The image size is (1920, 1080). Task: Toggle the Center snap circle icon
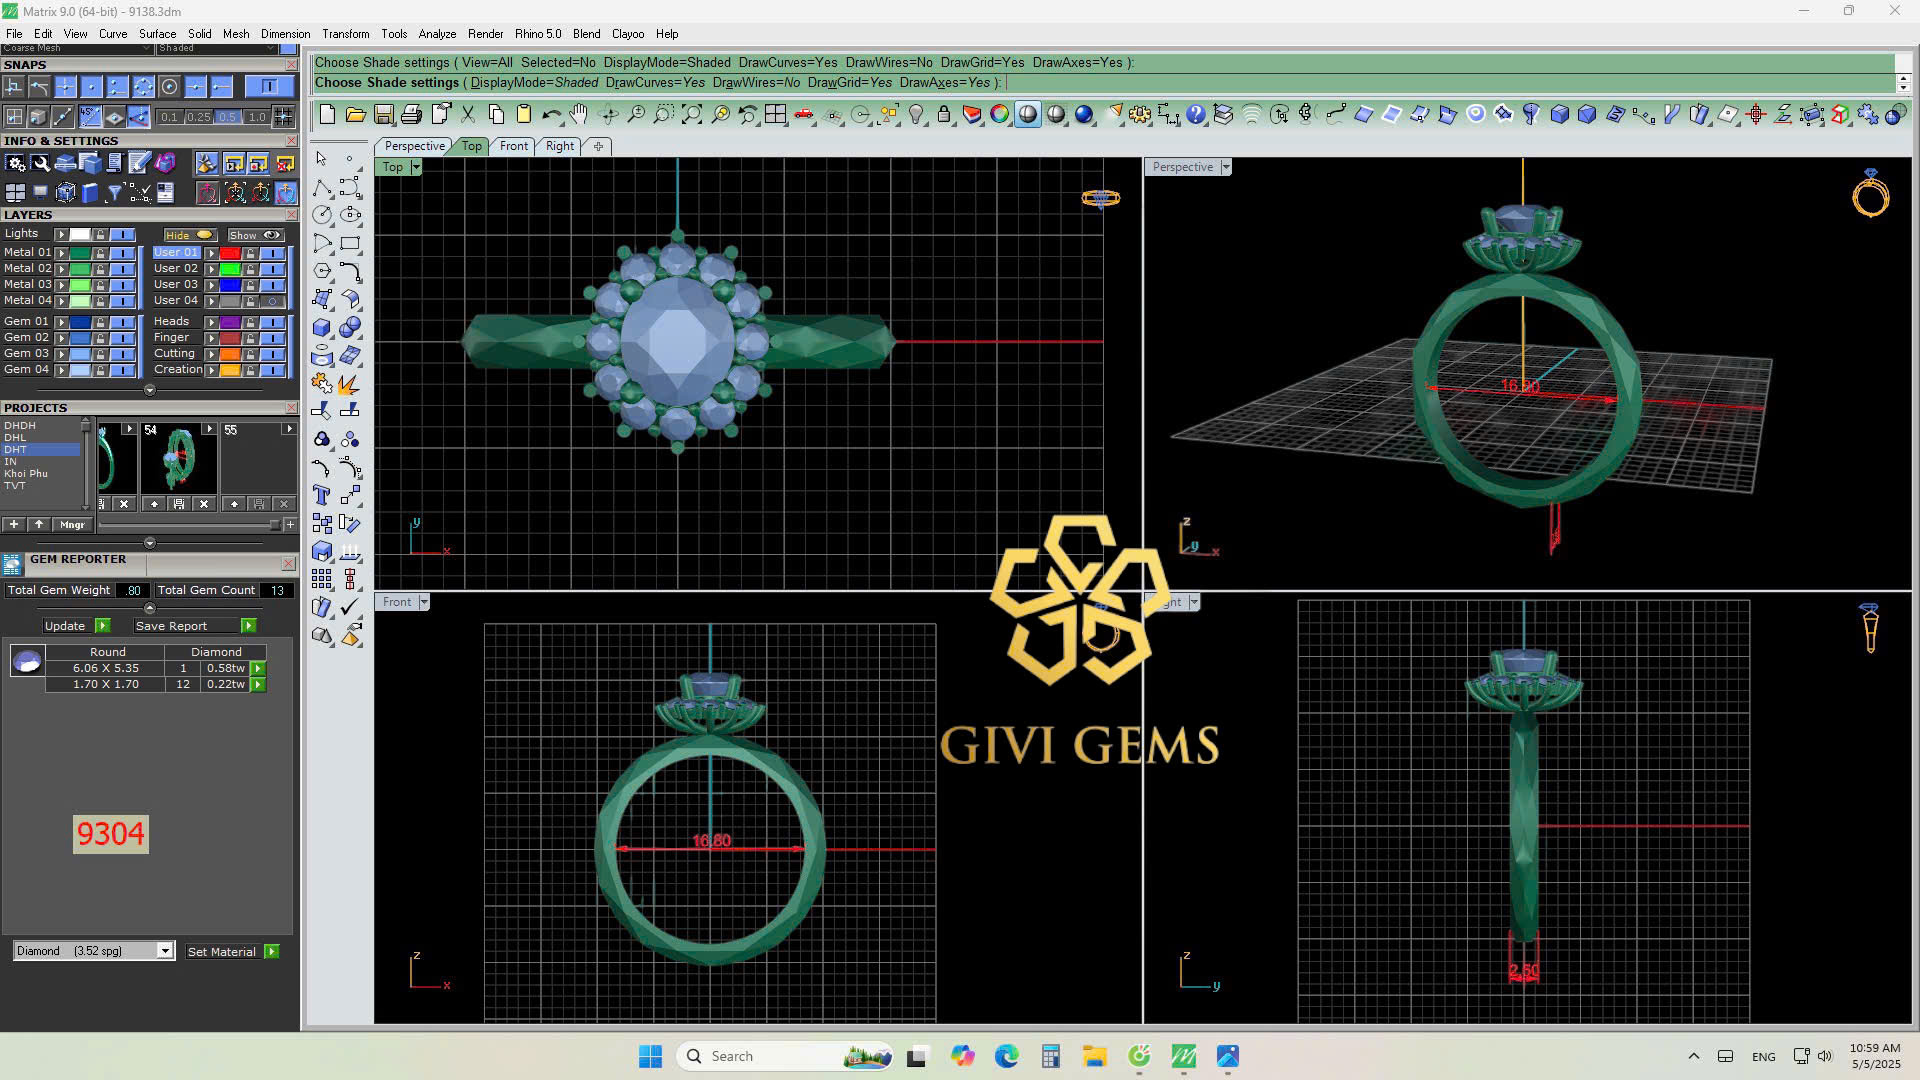(170, 87)
